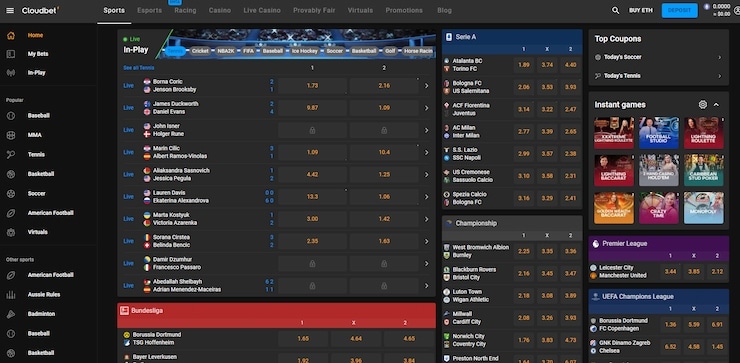Expand Marta Kostyuk match markets arrow
Image resolution: width=740 pixels, height=363 pixels.
426,219
